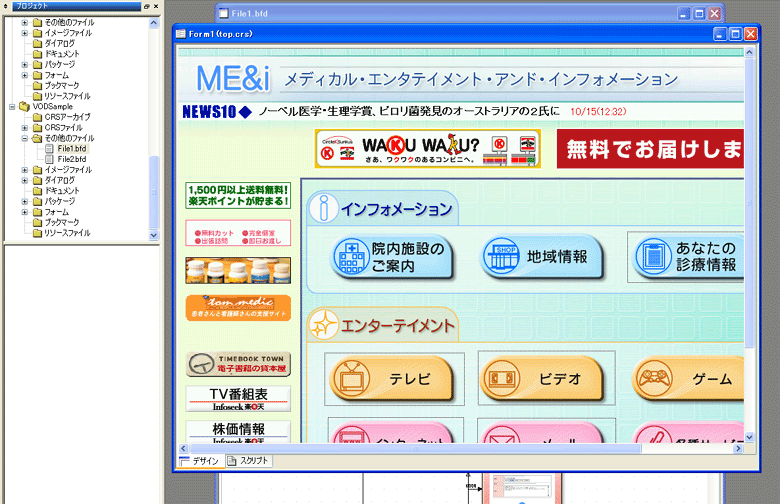This screenshot has width=780, height=504.
Task: Click the ゲーム button
Action: pos(688,379)
